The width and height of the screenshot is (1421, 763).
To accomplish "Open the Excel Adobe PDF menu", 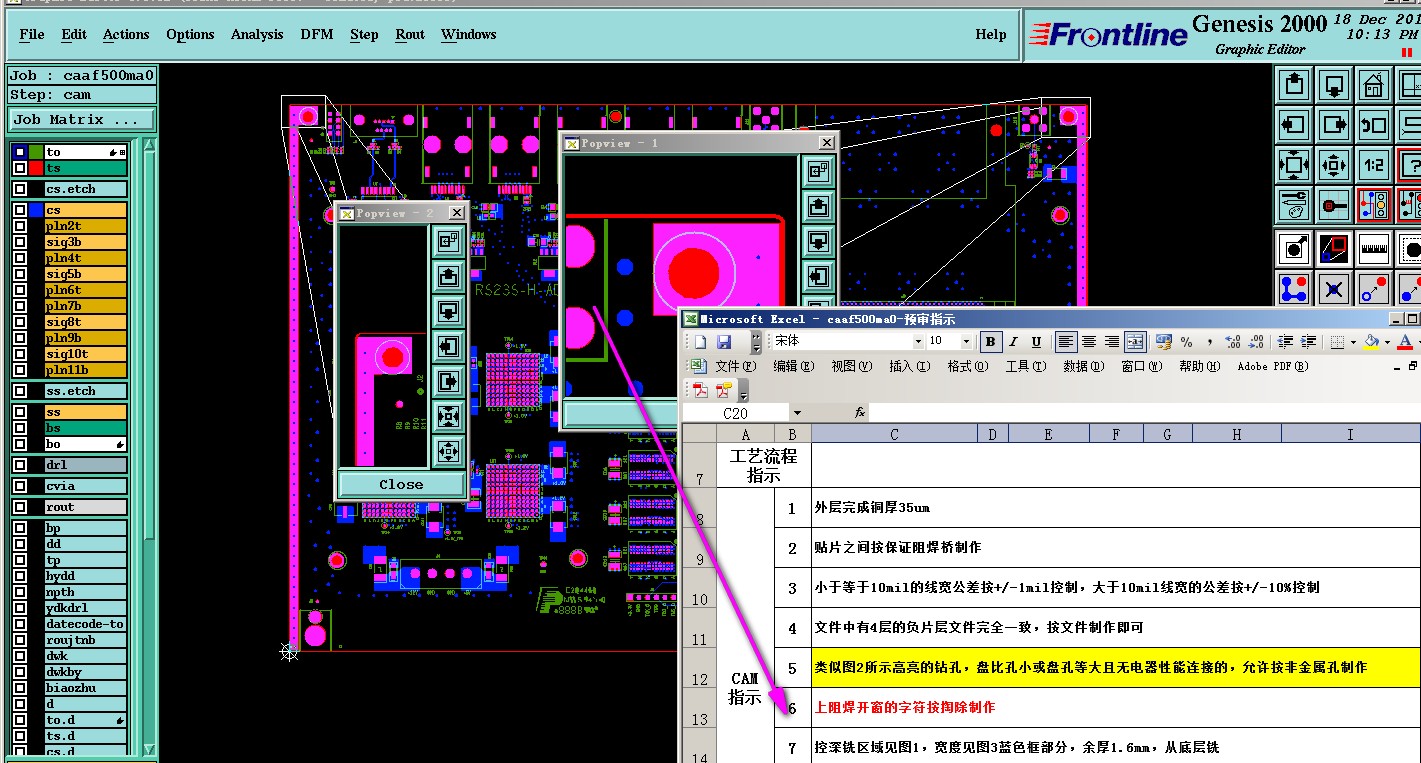I will (1273, 366).
